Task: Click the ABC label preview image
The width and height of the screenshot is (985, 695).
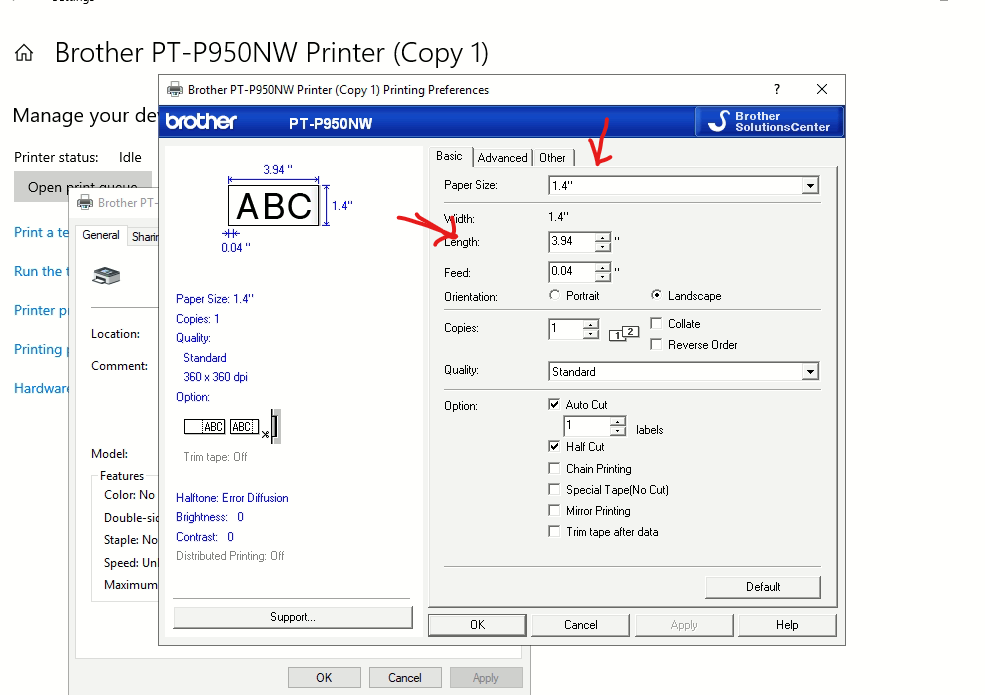Action: click(274, 205)
